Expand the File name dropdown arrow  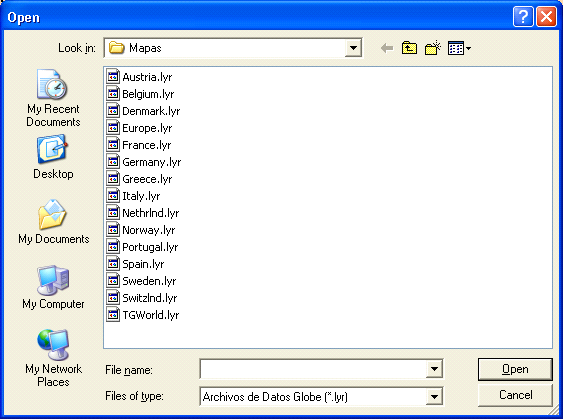click(434, 369)
